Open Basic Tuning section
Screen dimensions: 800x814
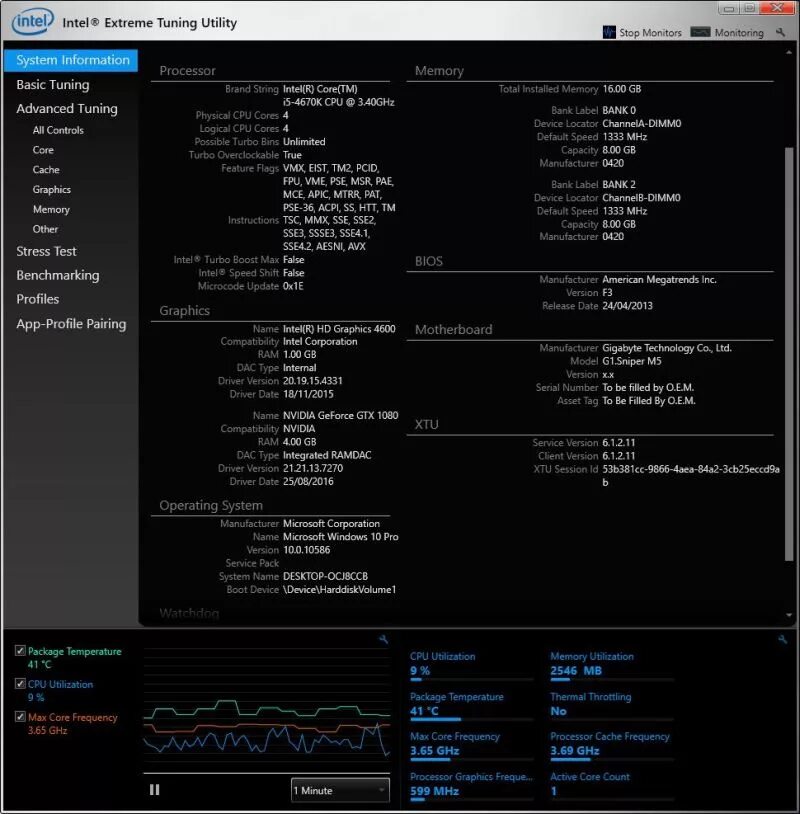(x=52, y=85)
